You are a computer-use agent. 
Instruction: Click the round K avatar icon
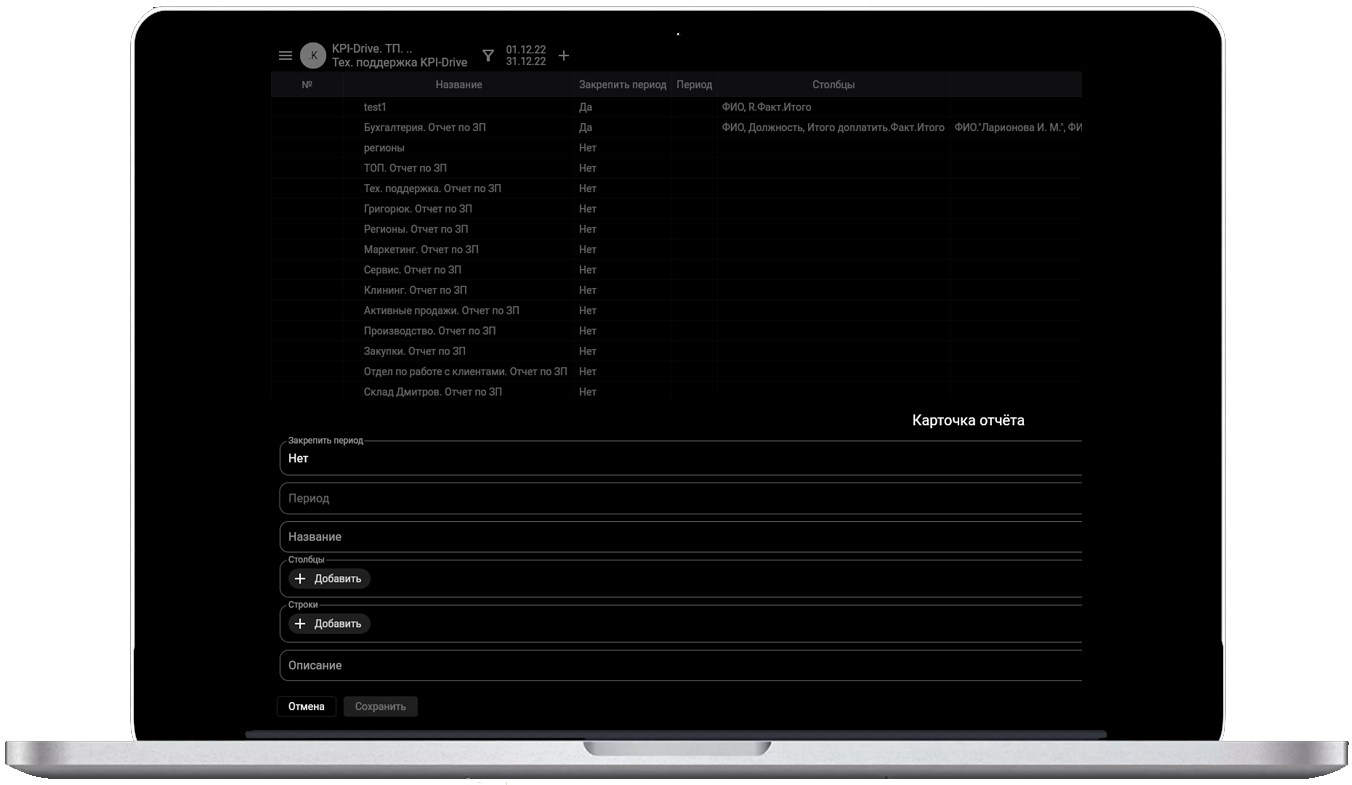tap(314, 56)
